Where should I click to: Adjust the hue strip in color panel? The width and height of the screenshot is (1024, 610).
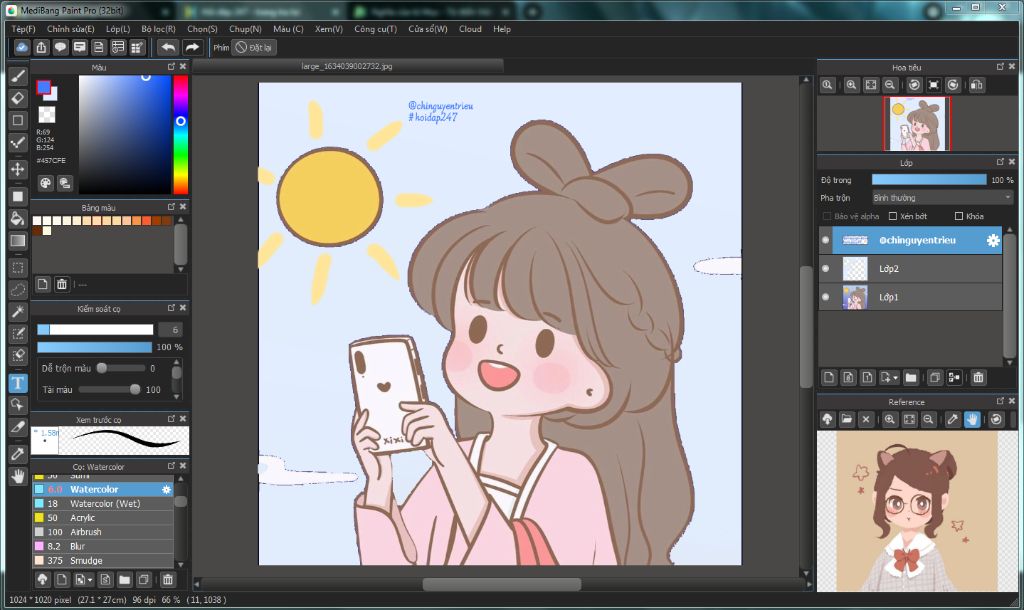pyautogui.click(x=181, y=135)
